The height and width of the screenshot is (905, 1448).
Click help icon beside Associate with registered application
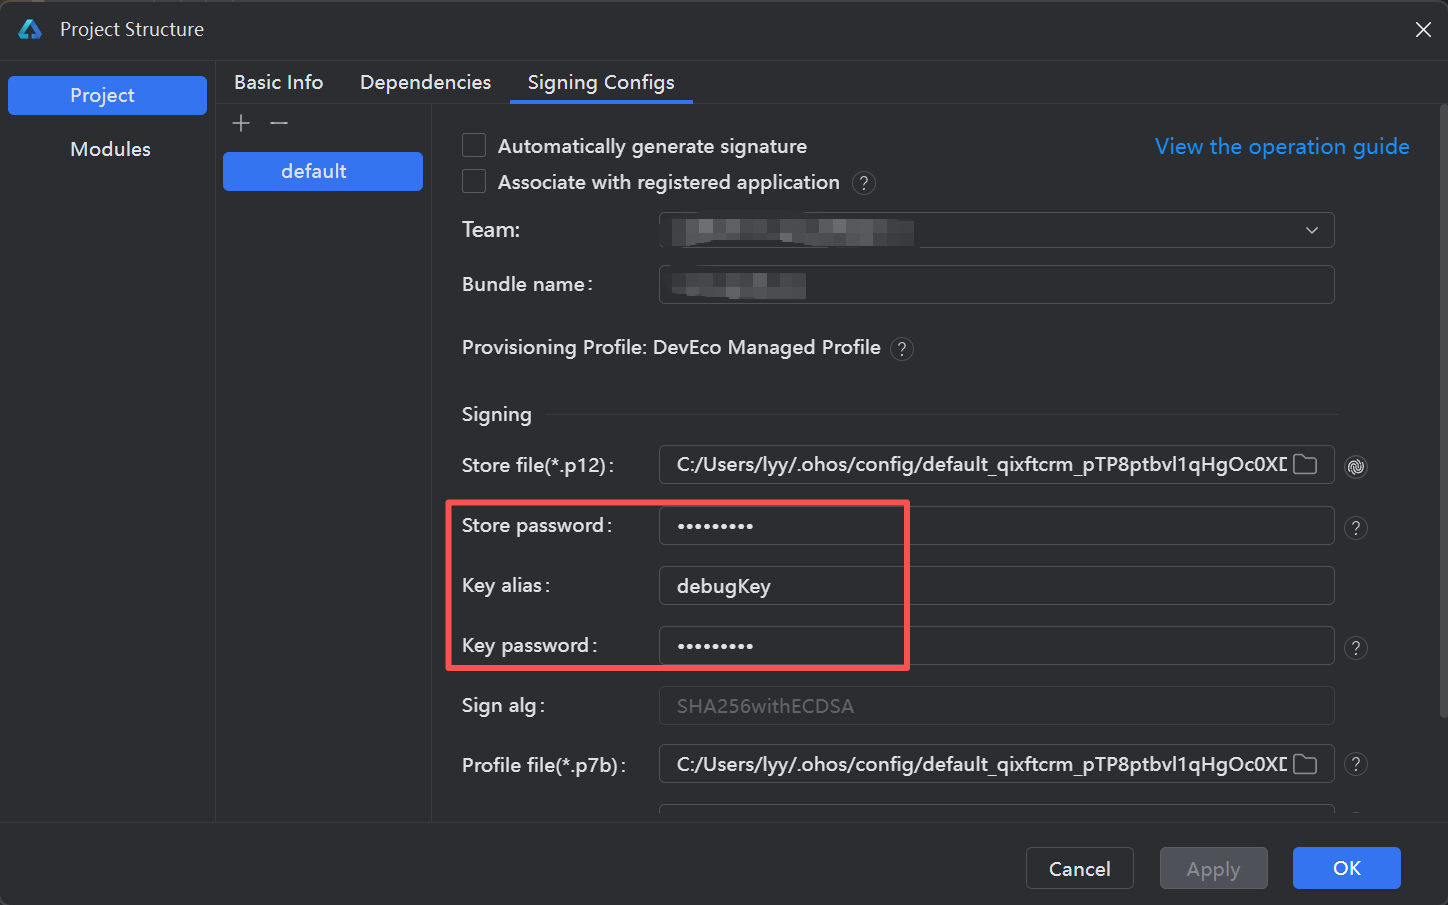(864, 183)
